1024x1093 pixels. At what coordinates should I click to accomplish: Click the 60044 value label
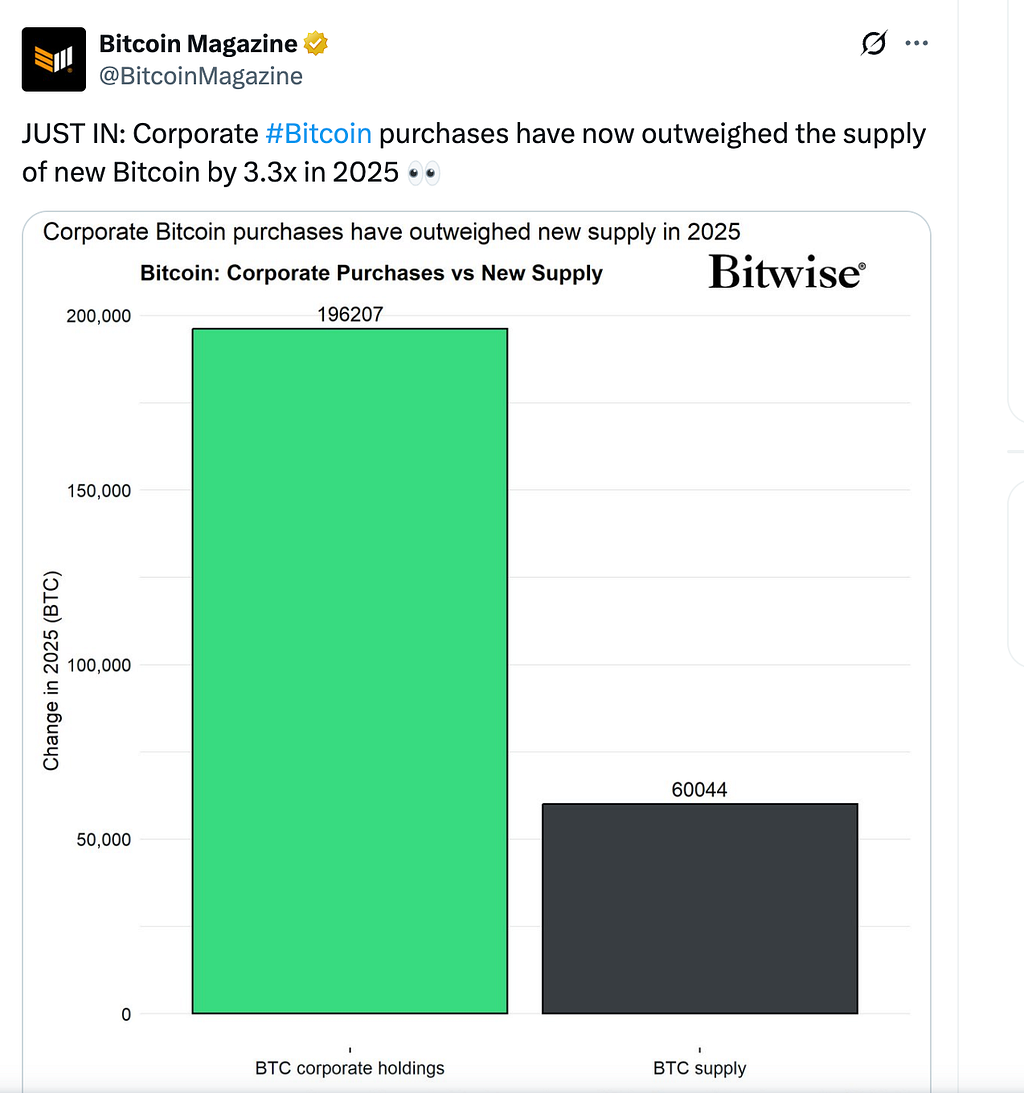pyautogui.click(x=699, y=790)
